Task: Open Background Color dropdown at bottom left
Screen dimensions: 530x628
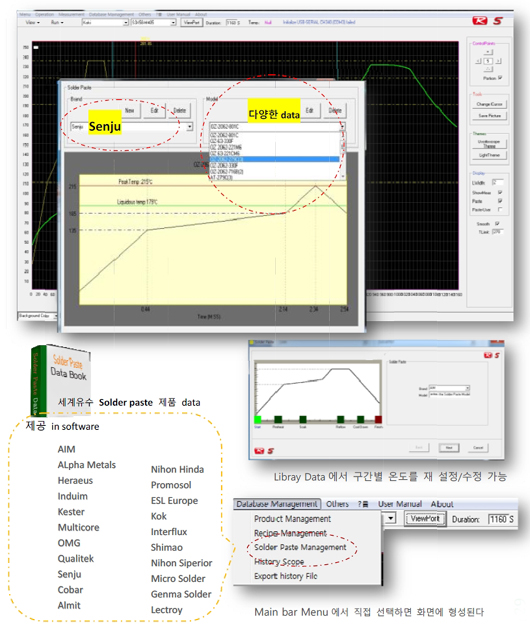Action: click(37, 316)
